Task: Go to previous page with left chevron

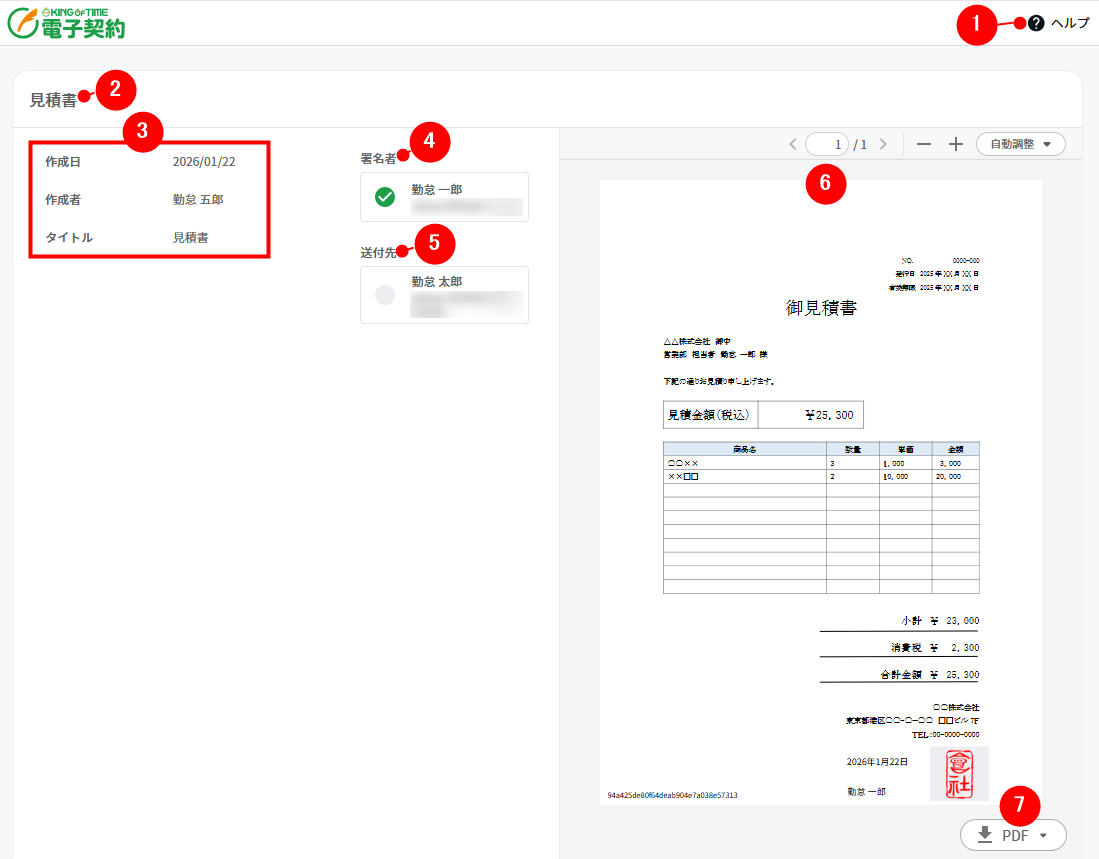Action: coord(795,143)
